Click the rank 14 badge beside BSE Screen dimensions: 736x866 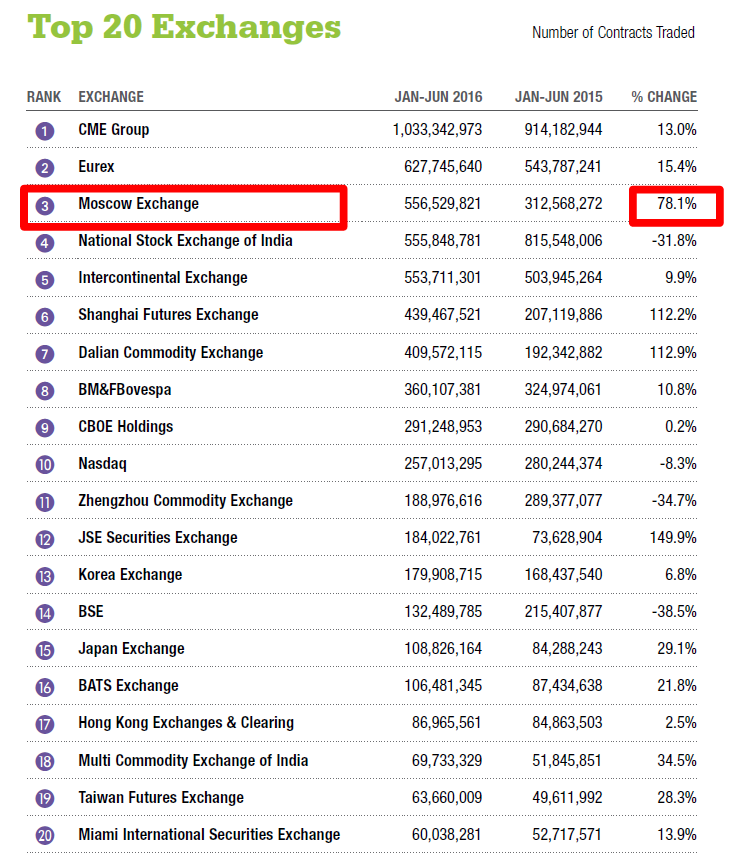[x=44, y=613]
